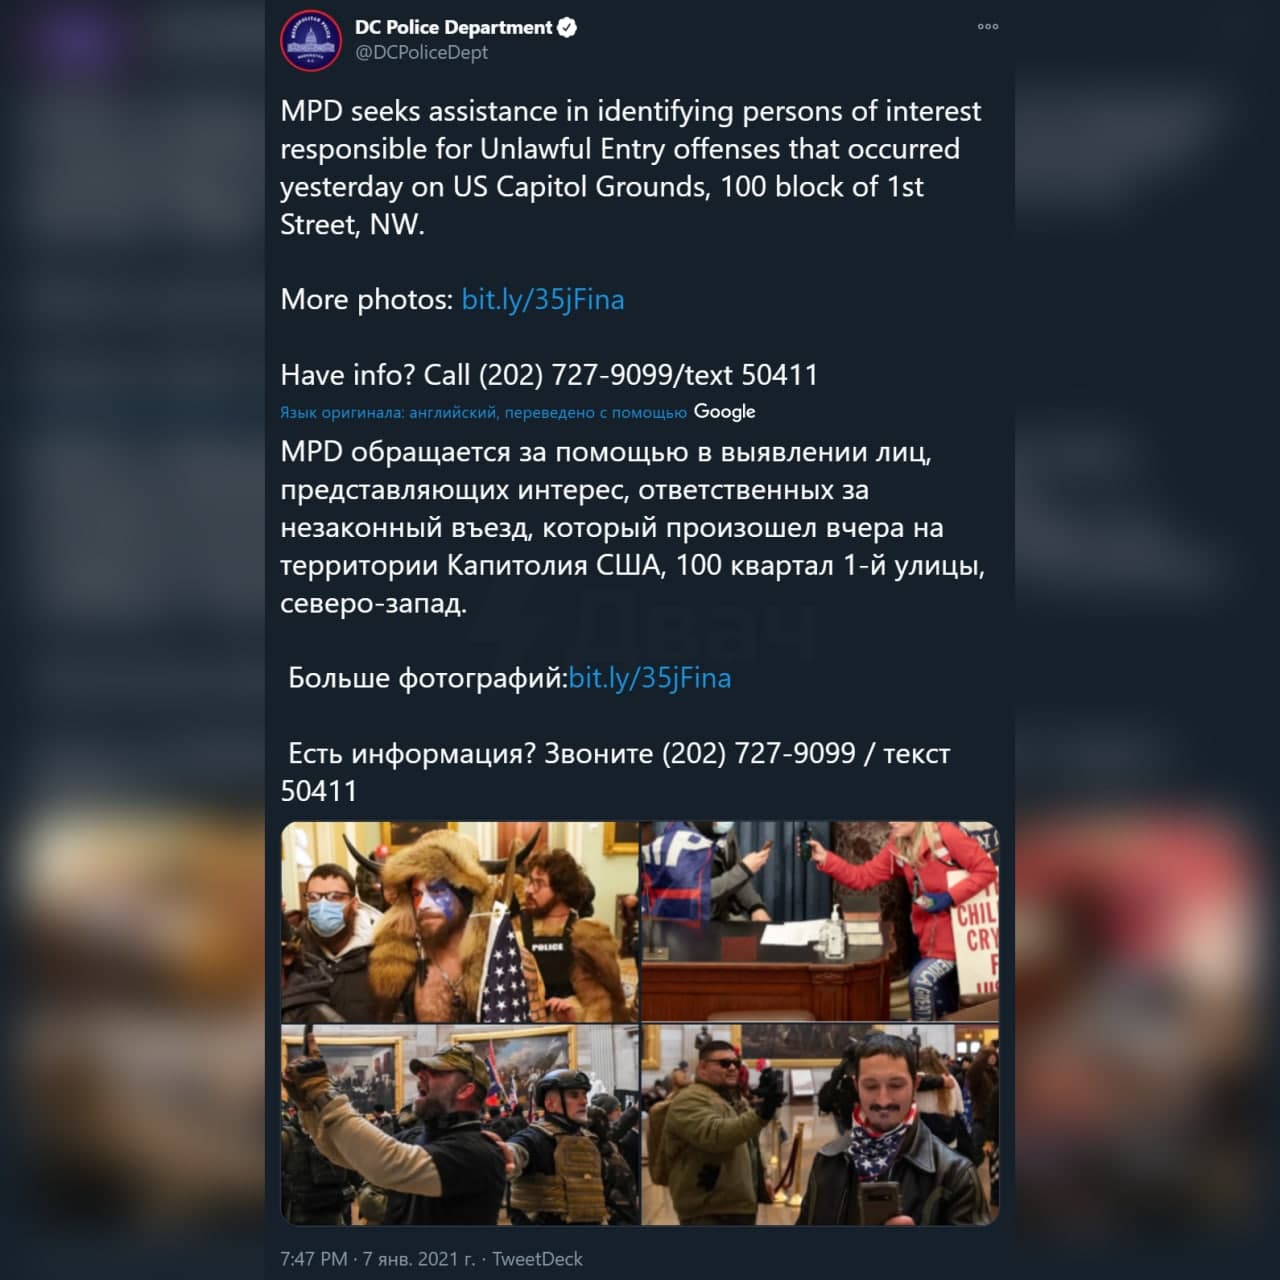The height and width of the screenshot is (1280, 1280).
Task: Select the Russian translated text paragraph
Action: tap(633, 528)
